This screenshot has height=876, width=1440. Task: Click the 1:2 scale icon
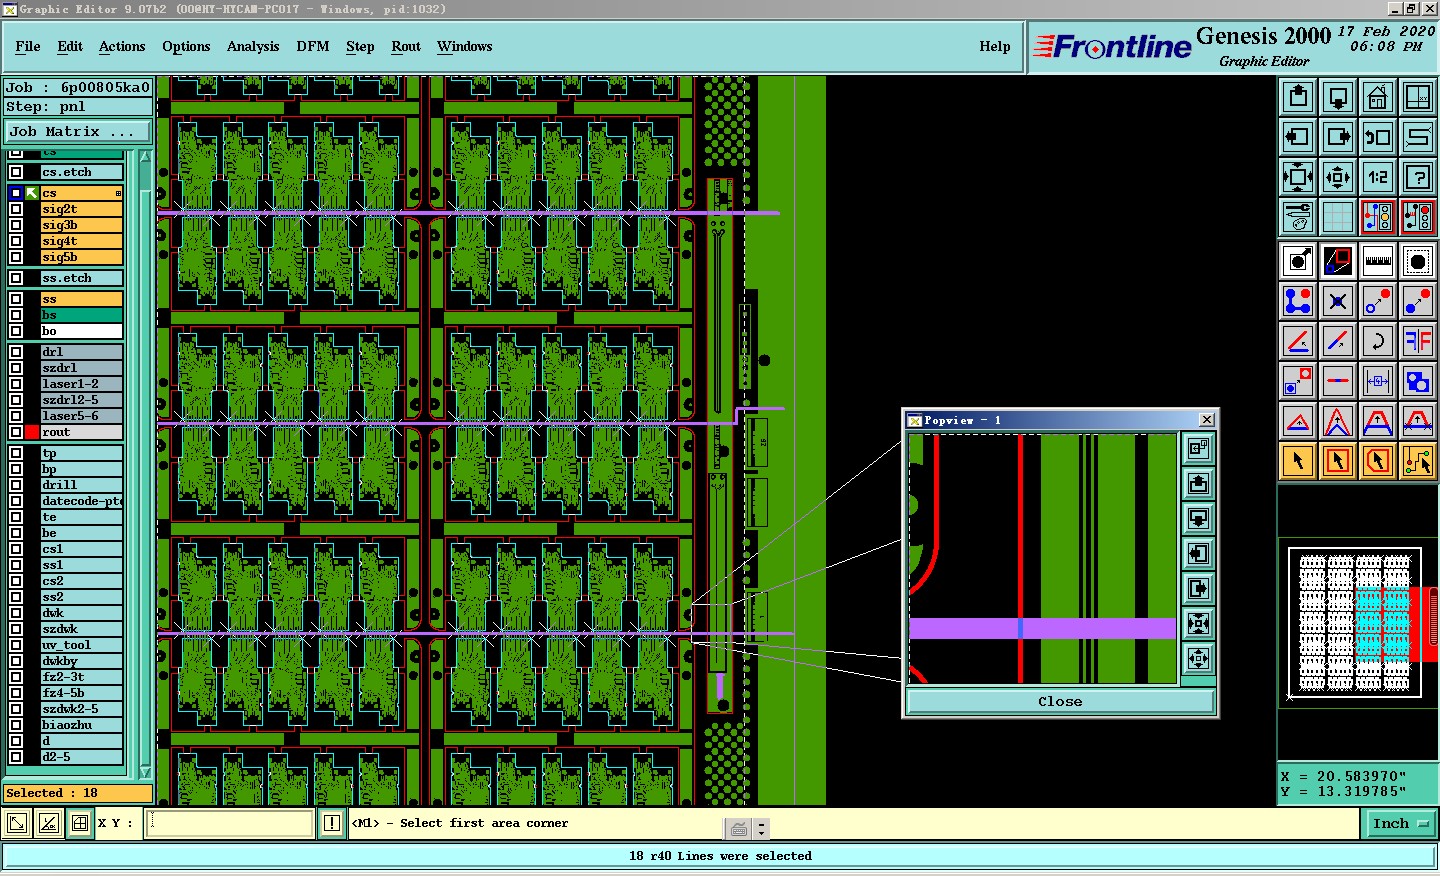click(1378, 177)
